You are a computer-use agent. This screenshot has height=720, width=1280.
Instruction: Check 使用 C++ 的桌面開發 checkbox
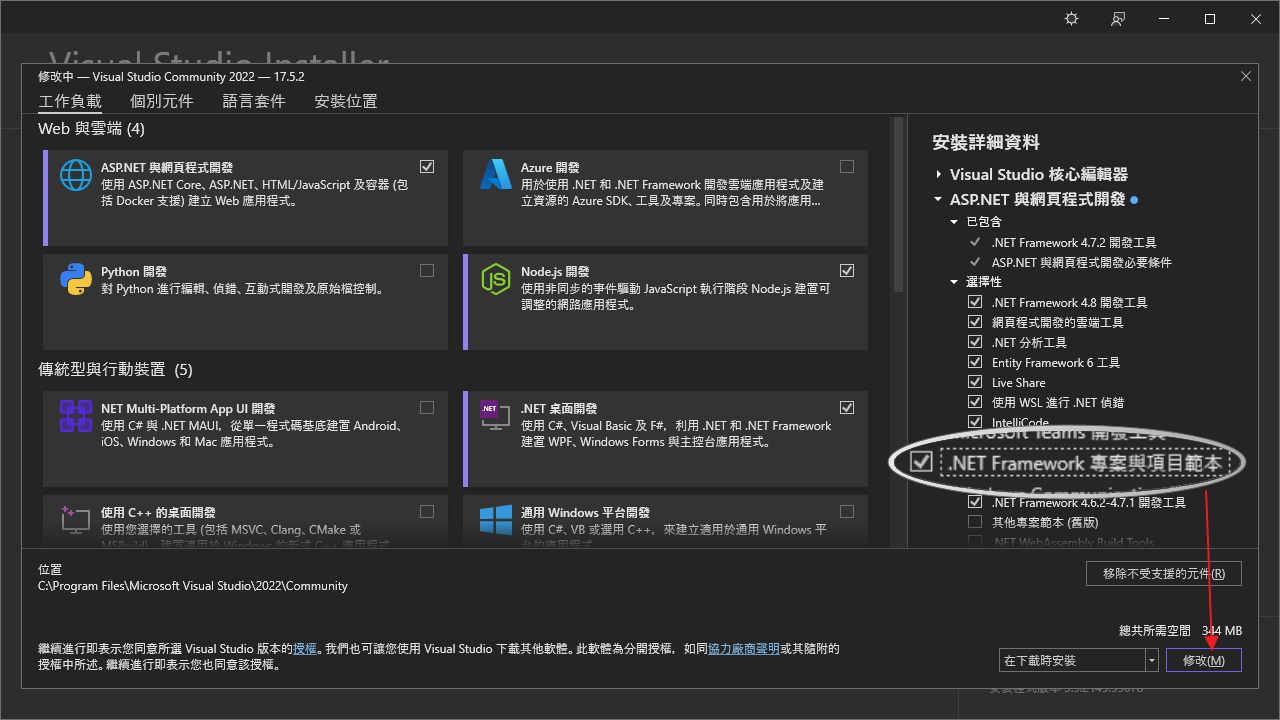pyautogui.click(x=427, y=511)
